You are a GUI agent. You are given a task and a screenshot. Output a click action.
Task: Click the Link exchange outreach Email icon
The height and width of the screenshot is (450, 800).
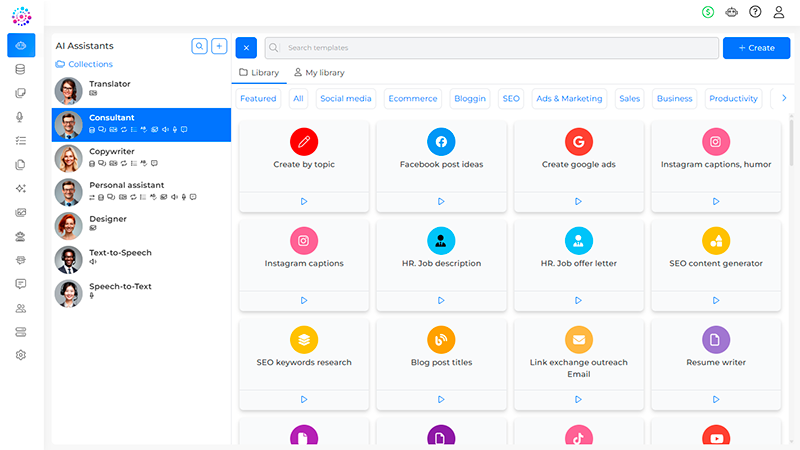pos(579,340)
